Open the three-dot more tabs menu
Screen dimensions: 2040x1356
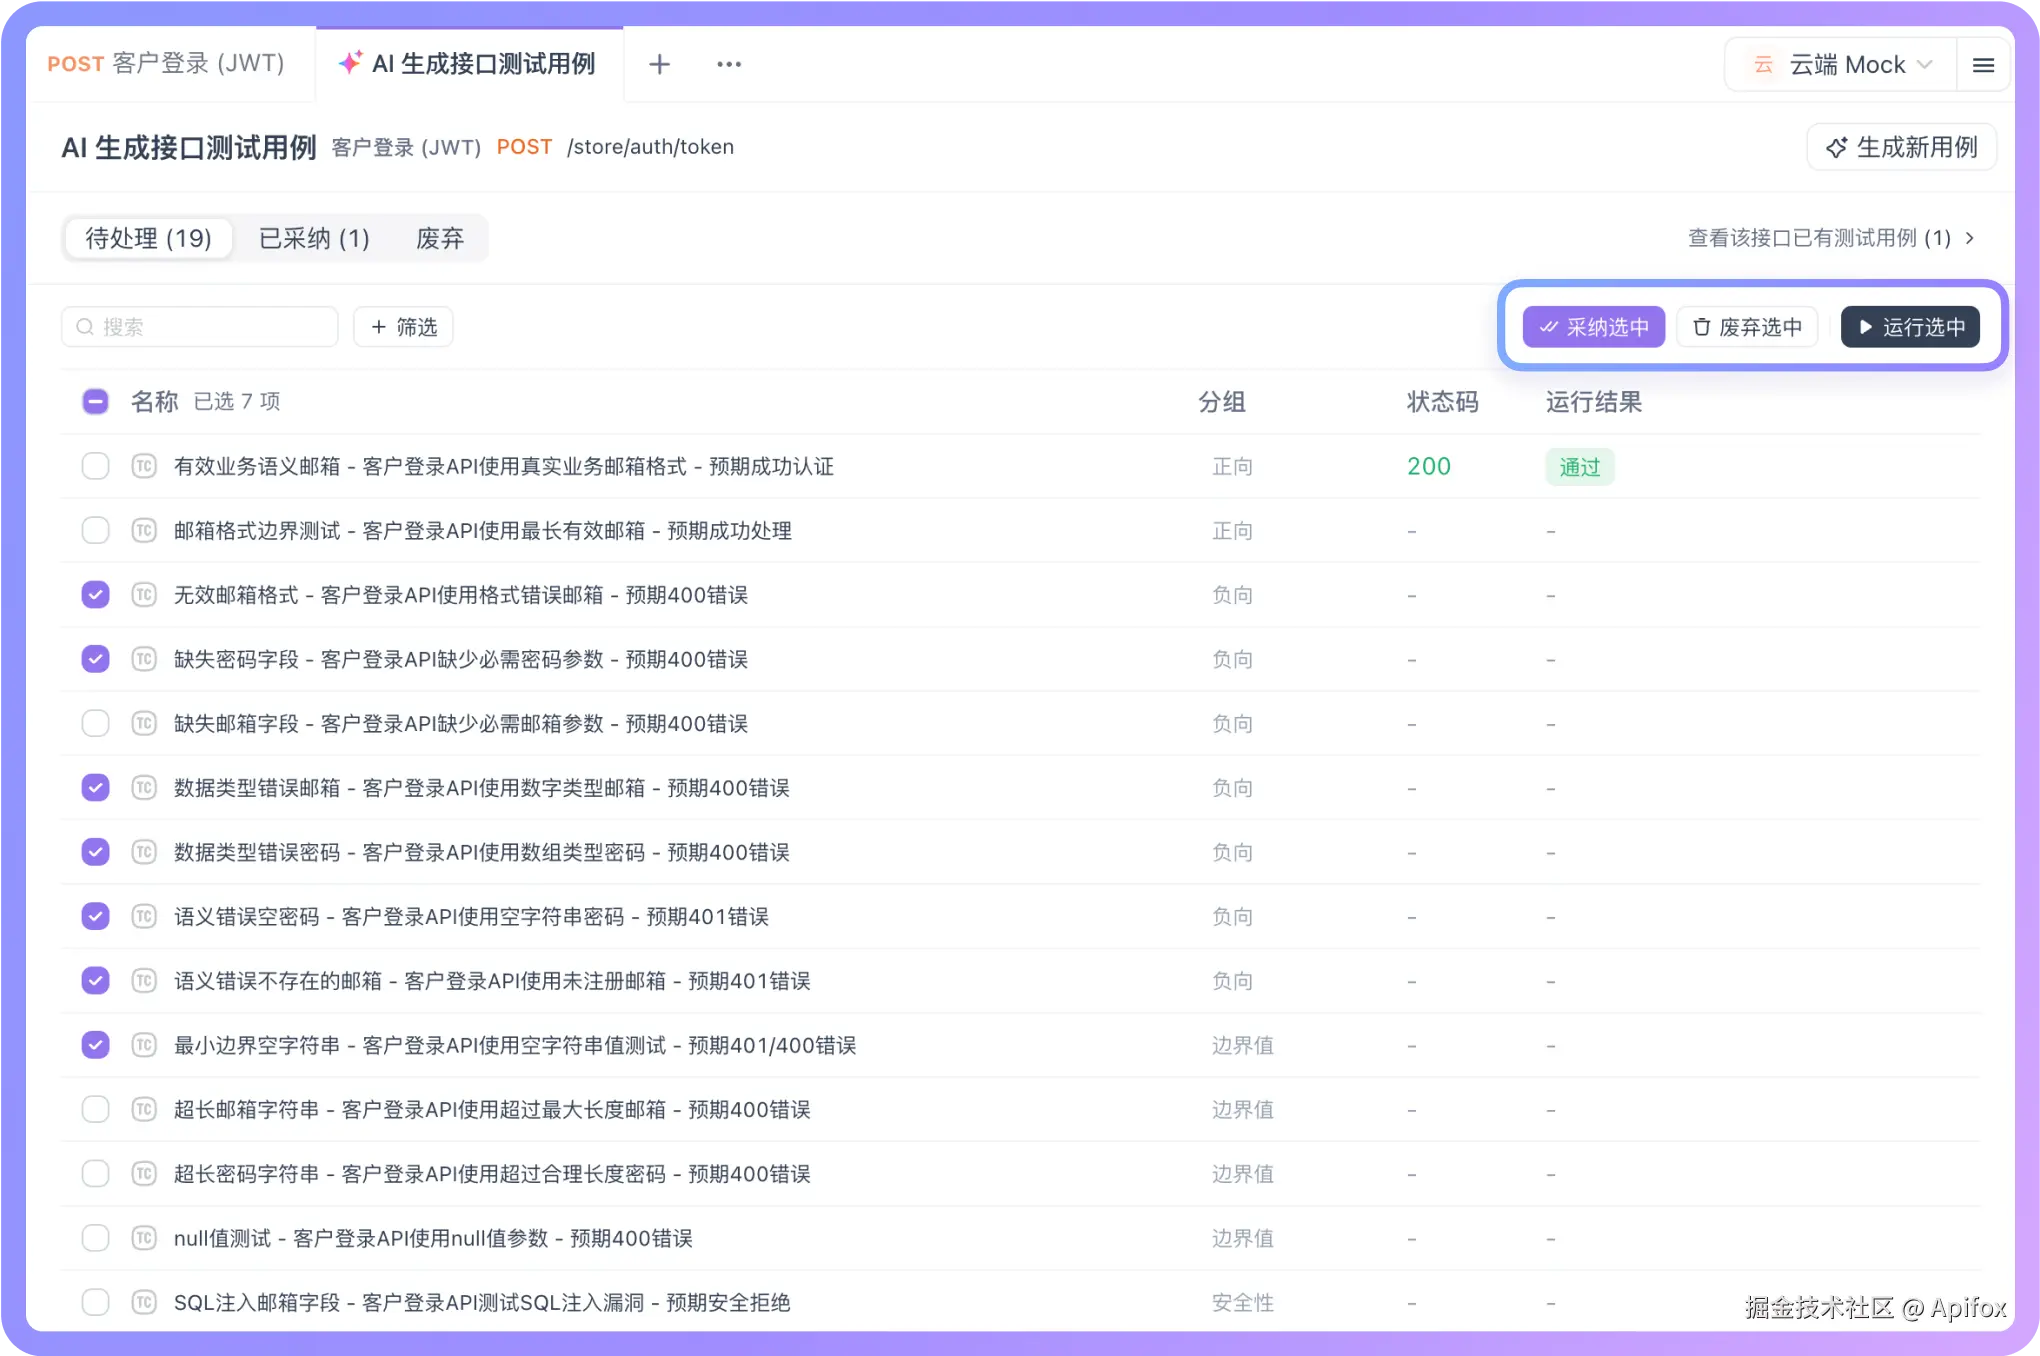pos(729,64)
